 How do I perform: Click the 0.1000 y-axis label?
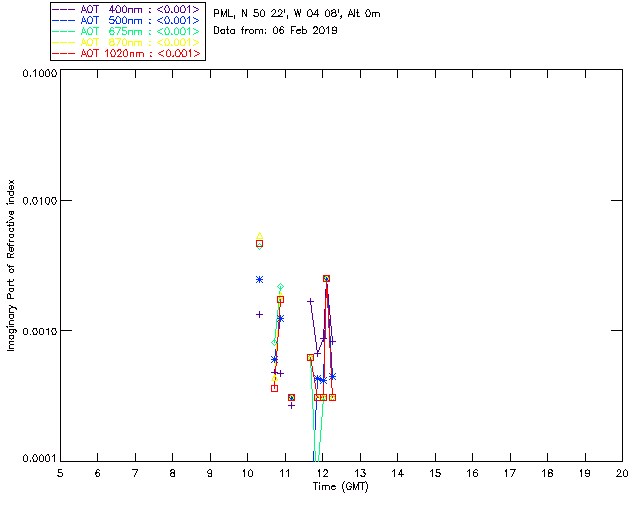[x=40, y=73]
